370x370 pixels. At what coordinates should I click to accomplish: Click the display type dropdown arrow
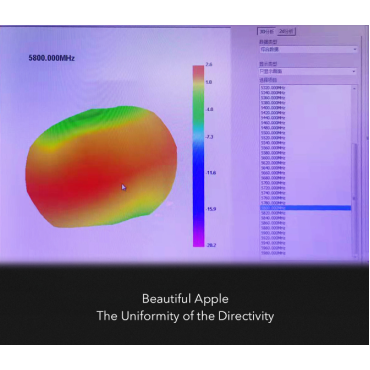353,71
